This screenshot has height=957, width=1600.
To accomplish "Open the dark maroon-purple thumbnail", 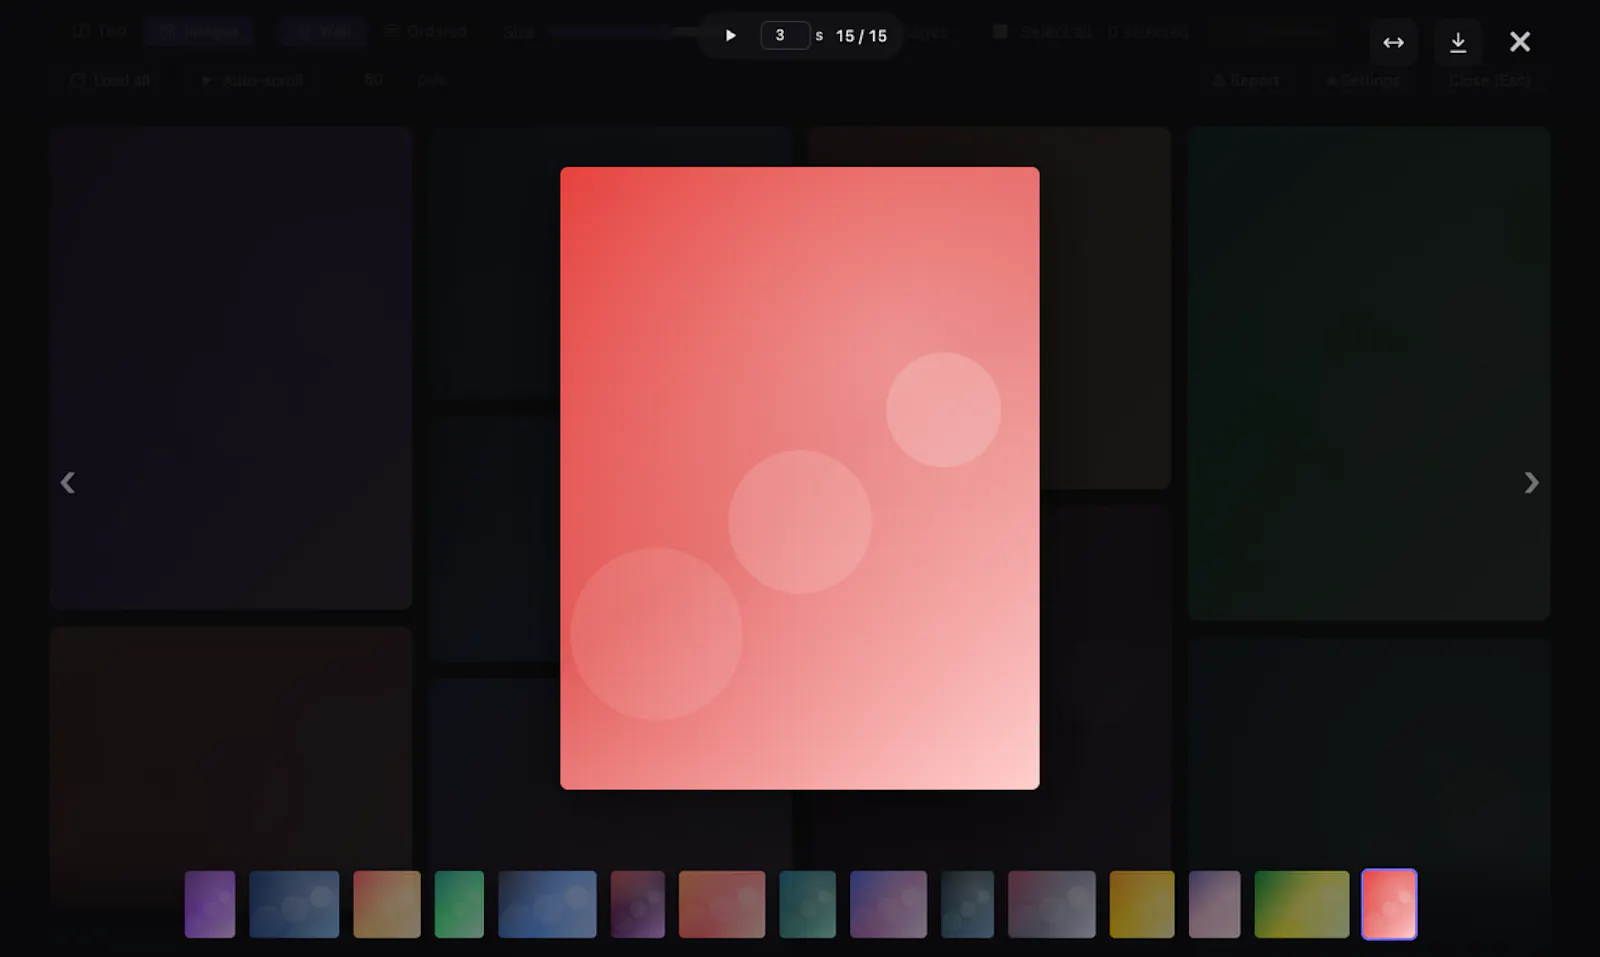I will click(x=638, y=904).
